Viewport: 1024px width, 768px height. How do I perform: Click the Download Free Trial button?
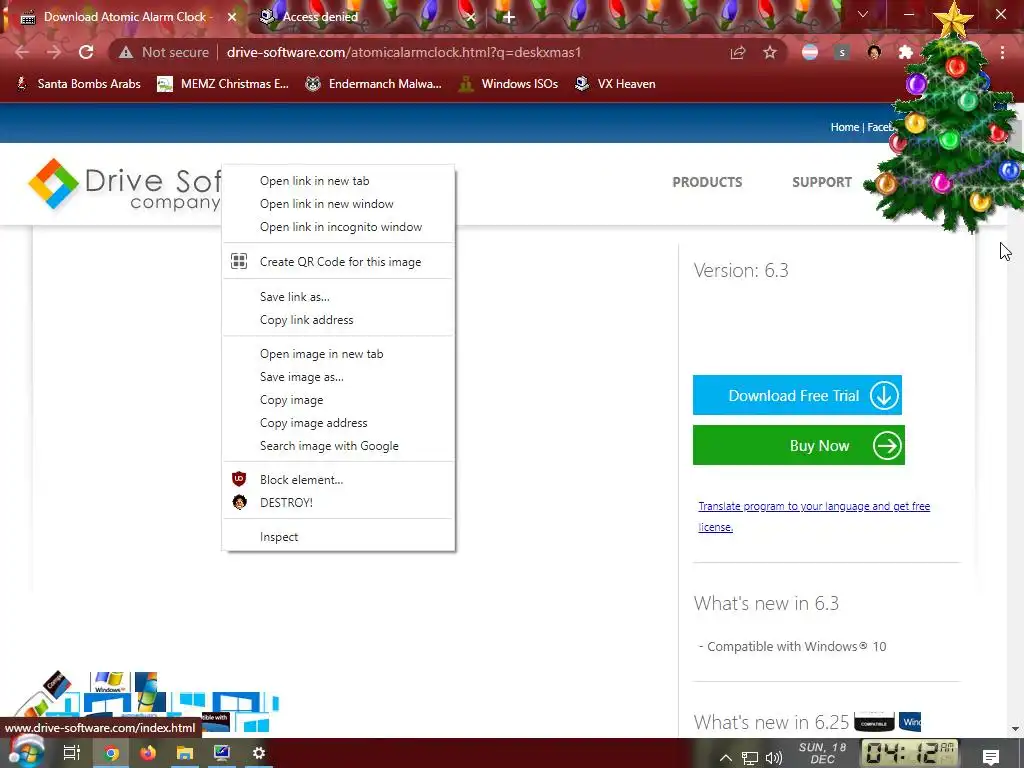click(x=797, y=395)
